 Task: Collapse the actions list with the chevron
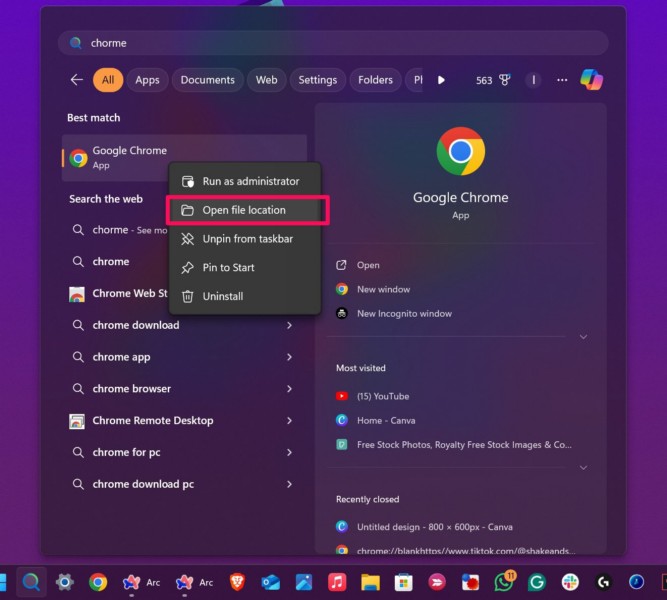pyautogui.click(x=584, y=337)
